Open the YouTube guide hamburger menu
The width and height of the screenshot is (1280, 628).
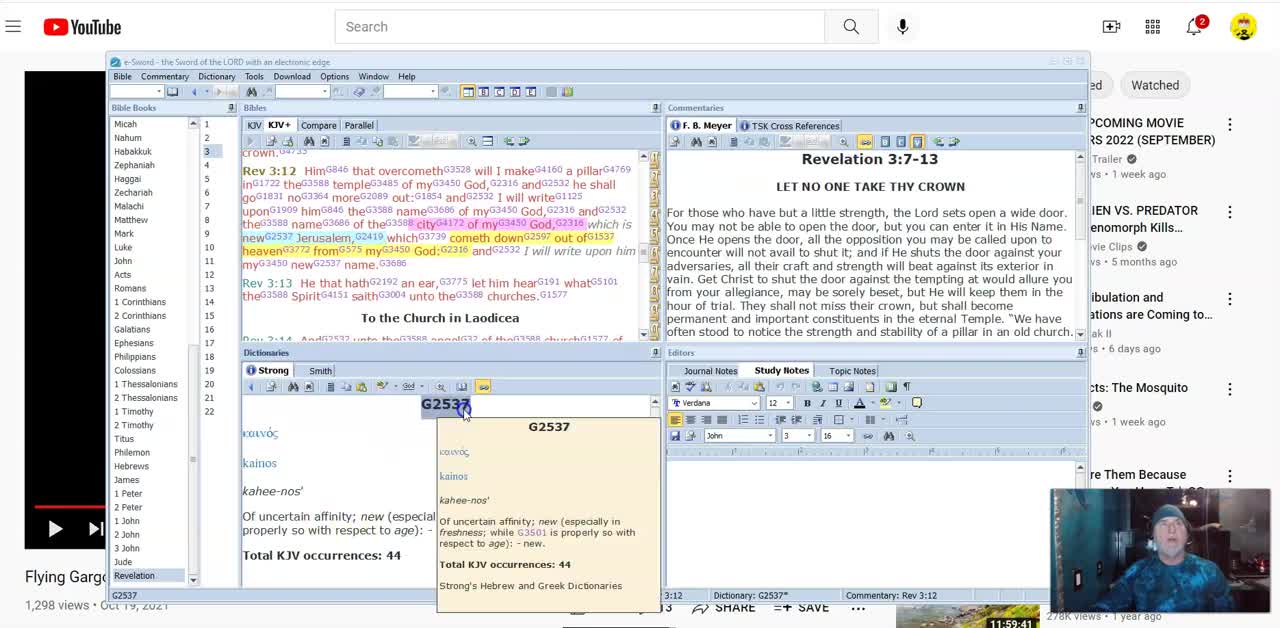tap(13, 27)
